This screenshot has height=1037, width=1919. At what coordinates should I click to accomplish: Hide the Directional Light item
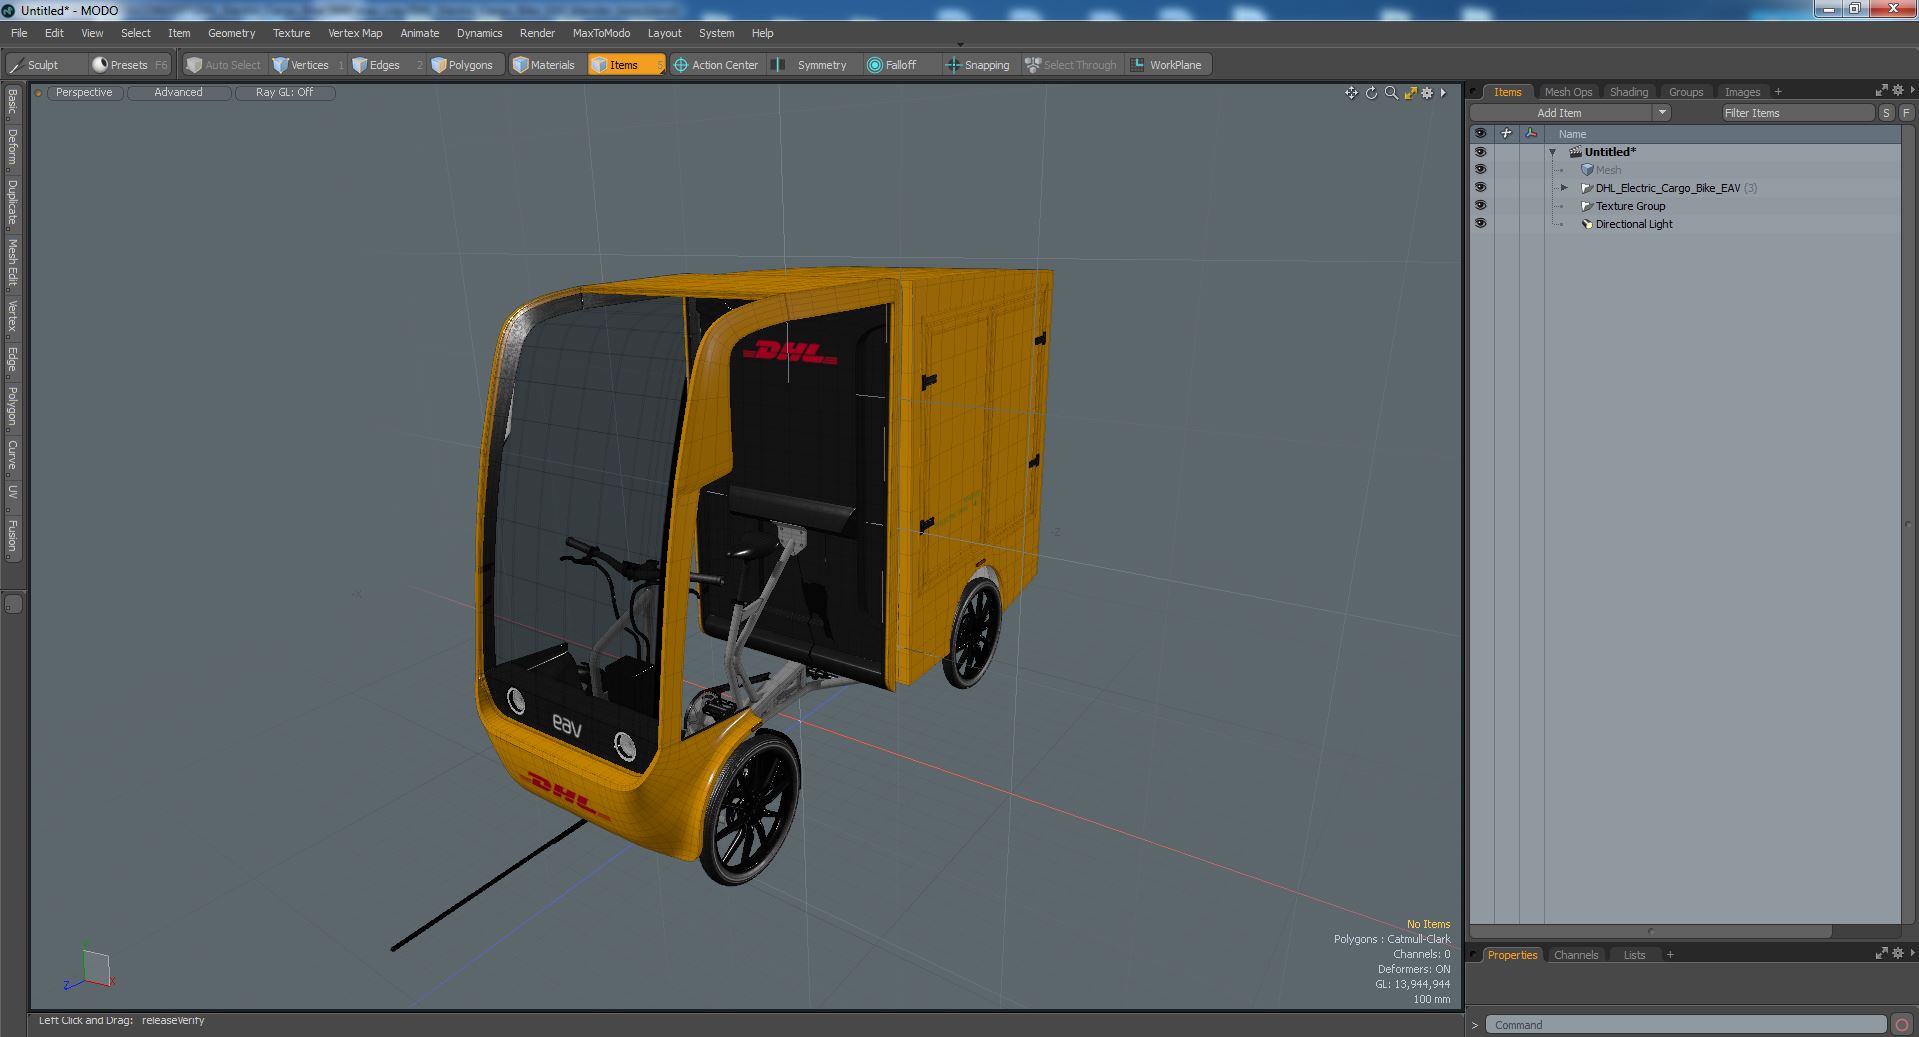click(x=1480, y=224)
